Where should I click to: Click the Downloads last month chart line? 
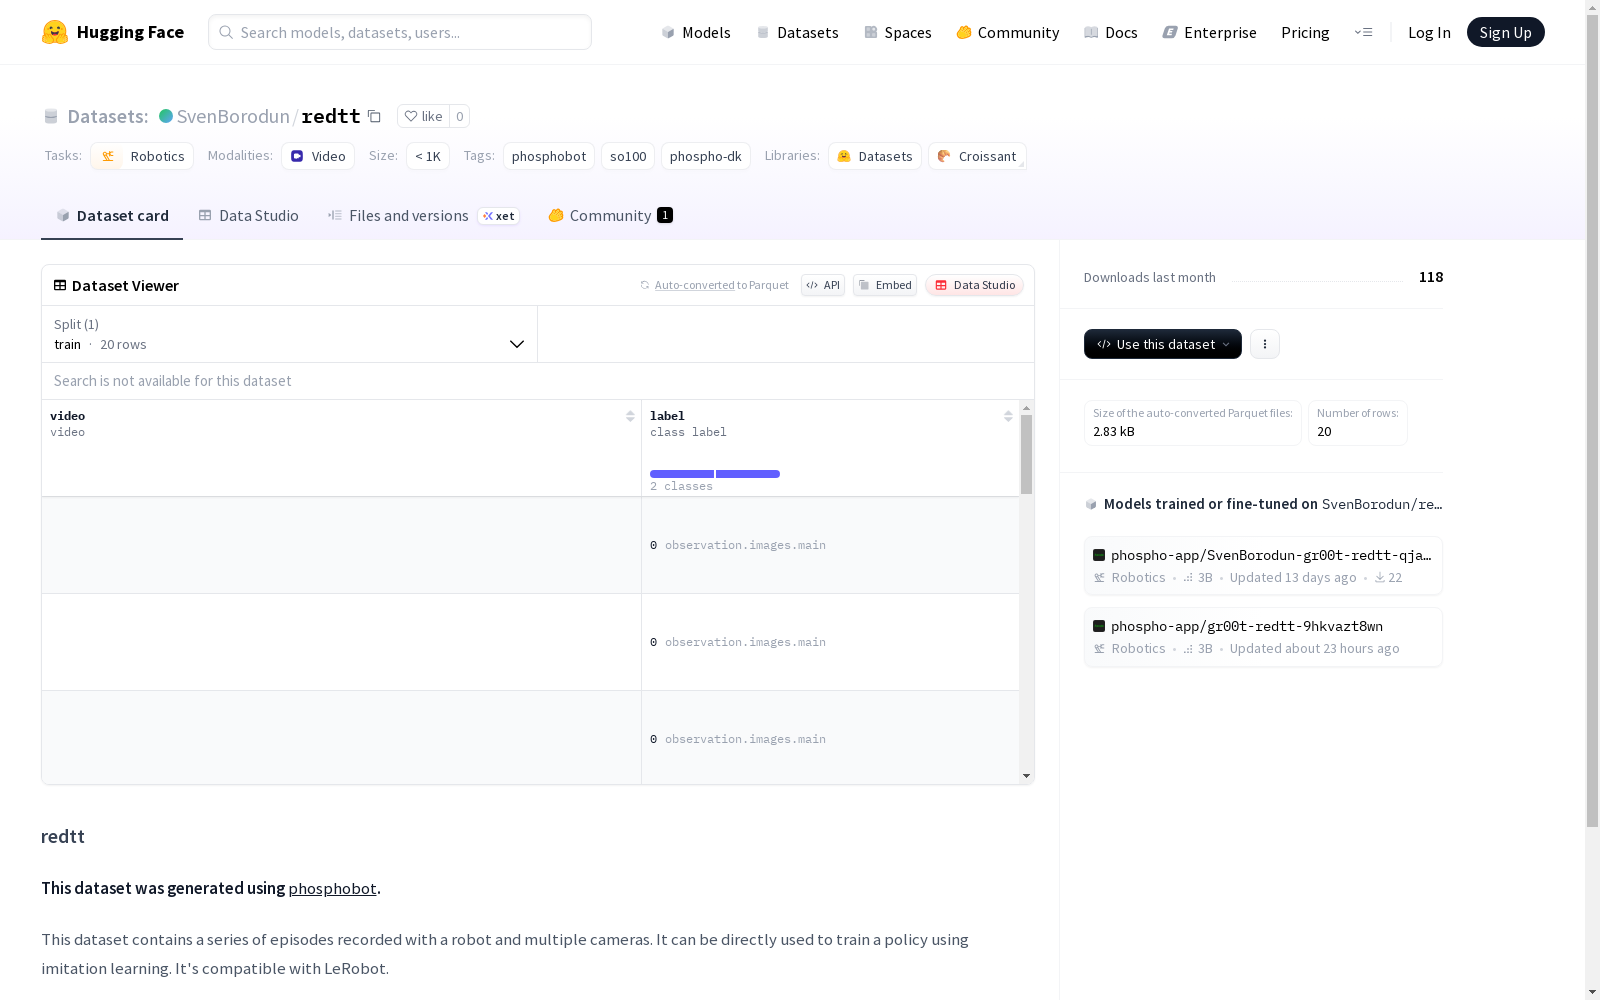(x=1317, y=280)
